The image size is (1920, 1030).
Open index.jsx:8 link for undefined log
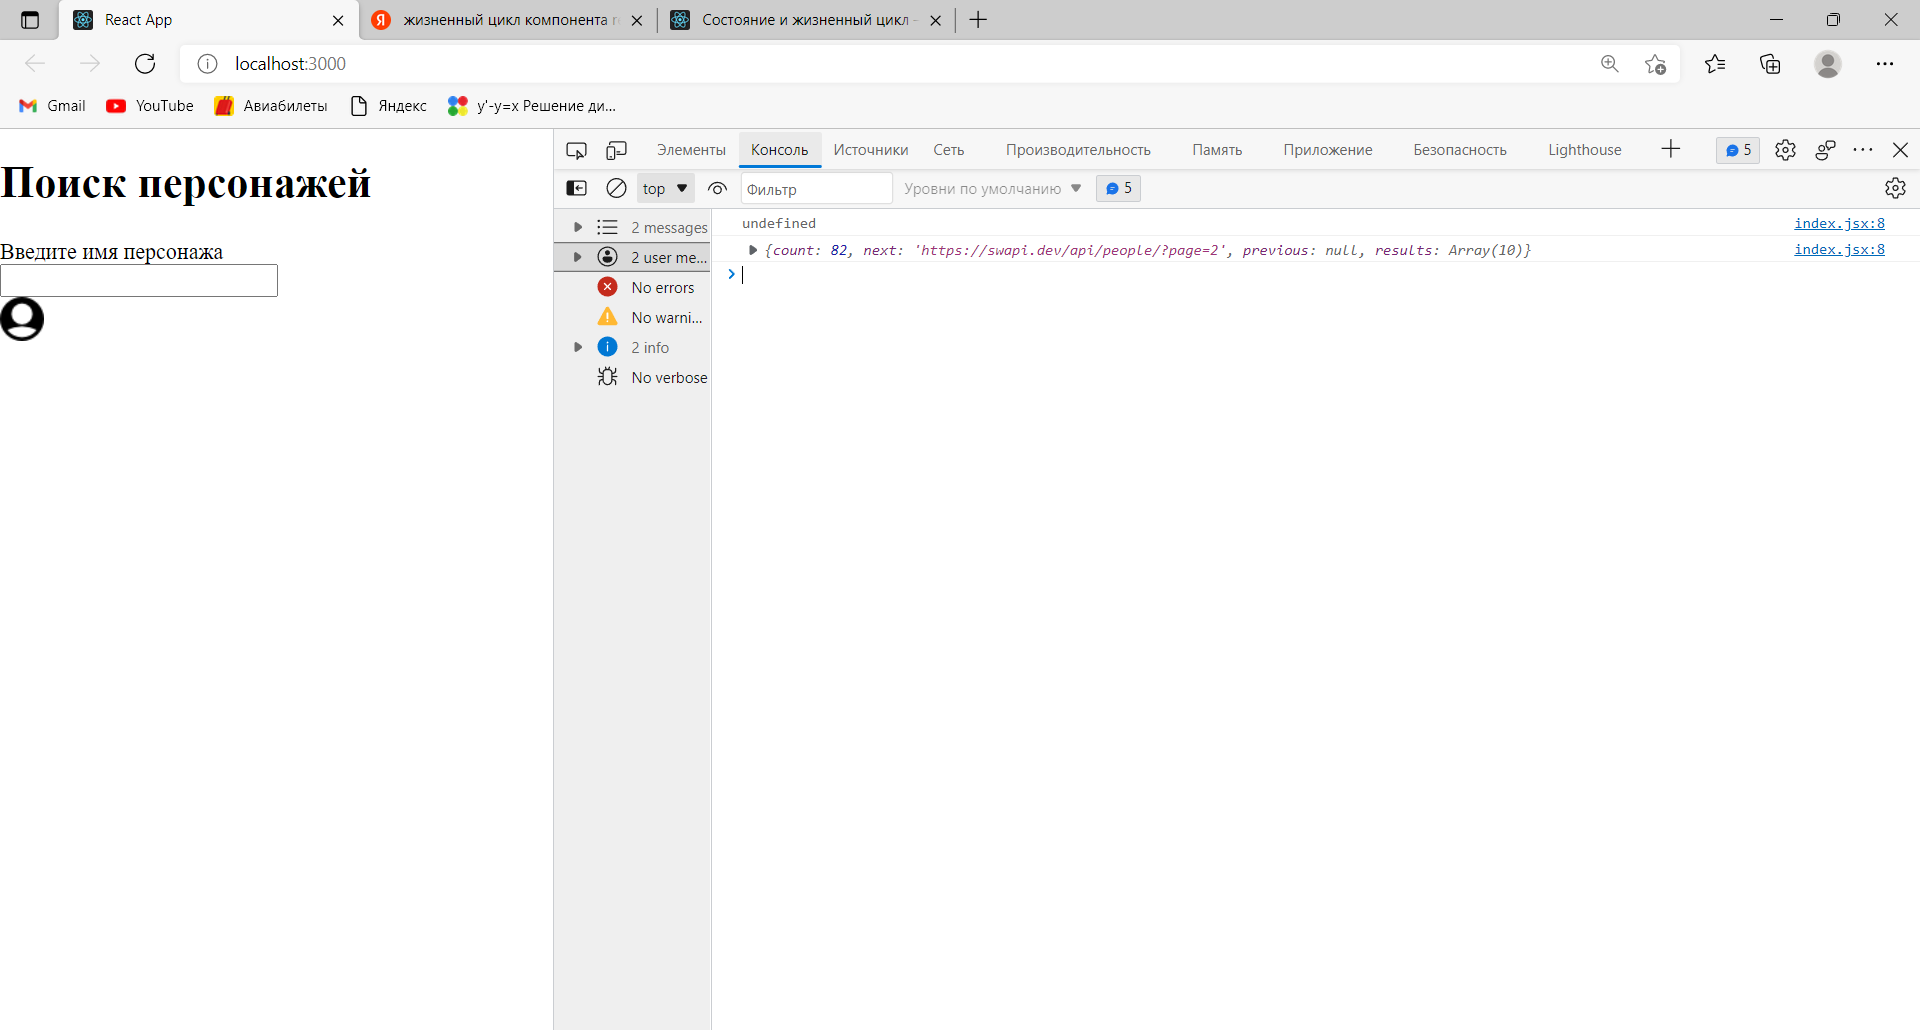click(1839, 223)
